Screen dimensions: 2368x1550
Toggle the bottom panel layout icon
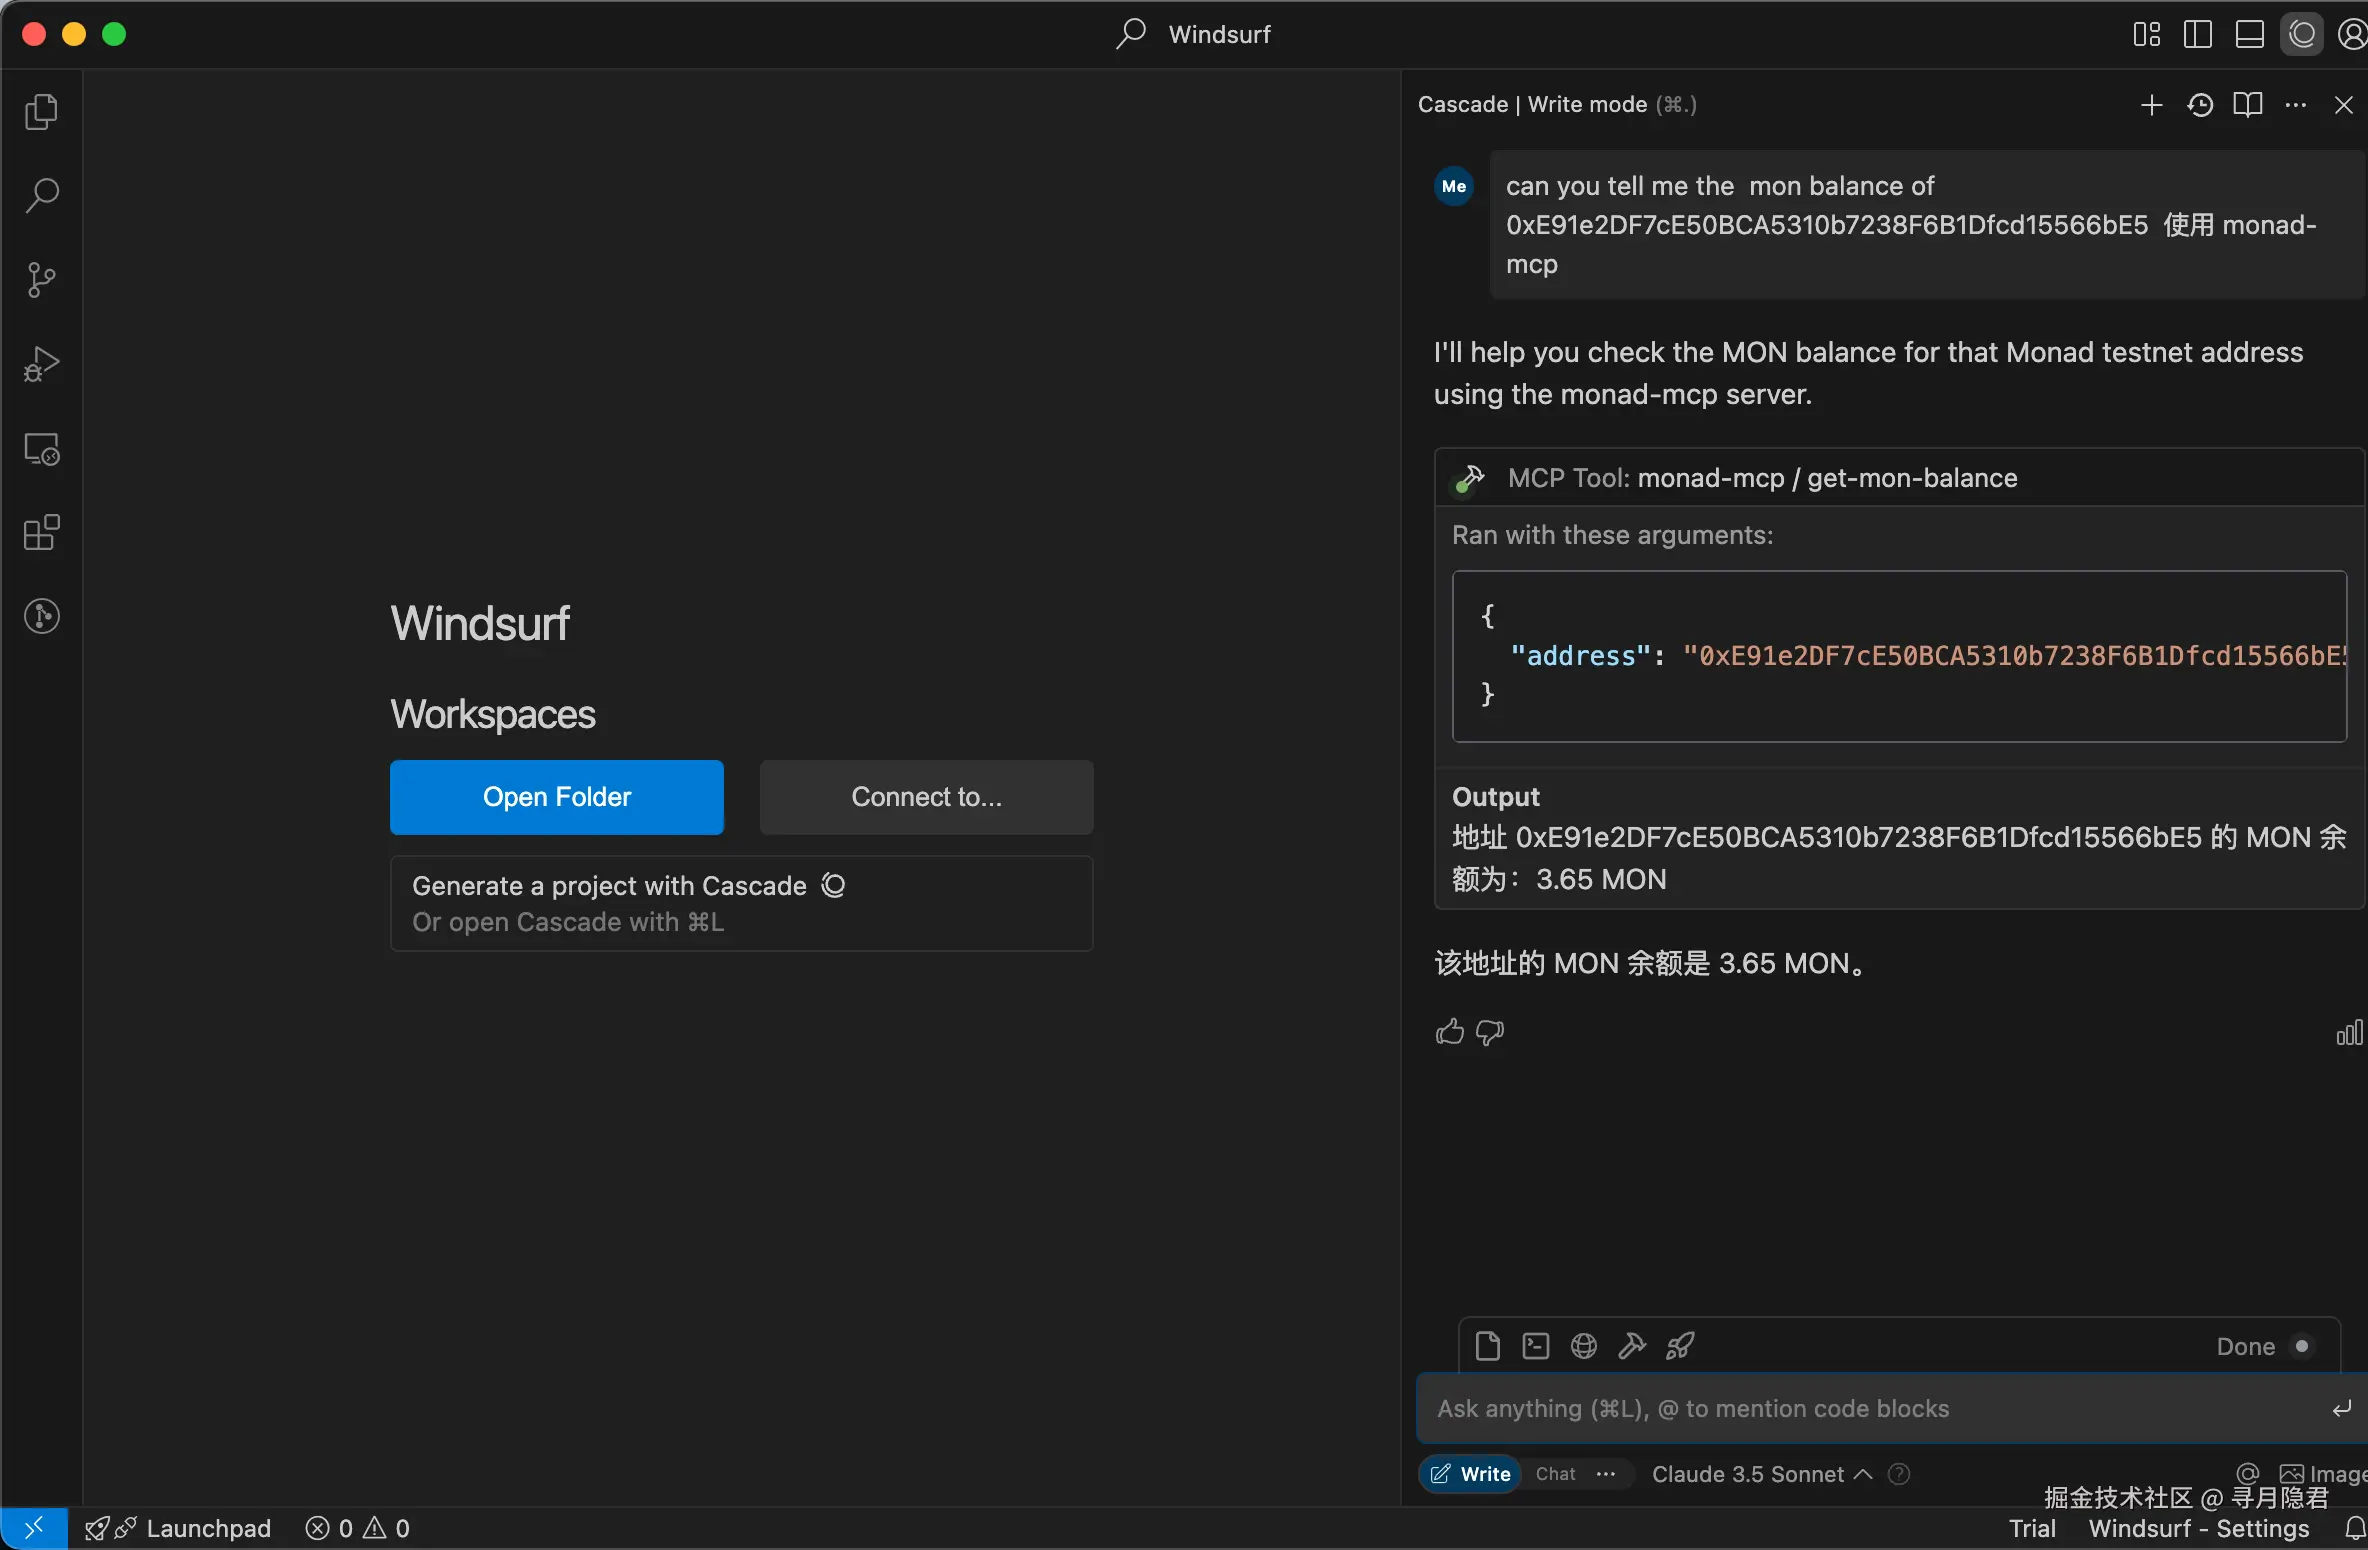point(2249,34)
